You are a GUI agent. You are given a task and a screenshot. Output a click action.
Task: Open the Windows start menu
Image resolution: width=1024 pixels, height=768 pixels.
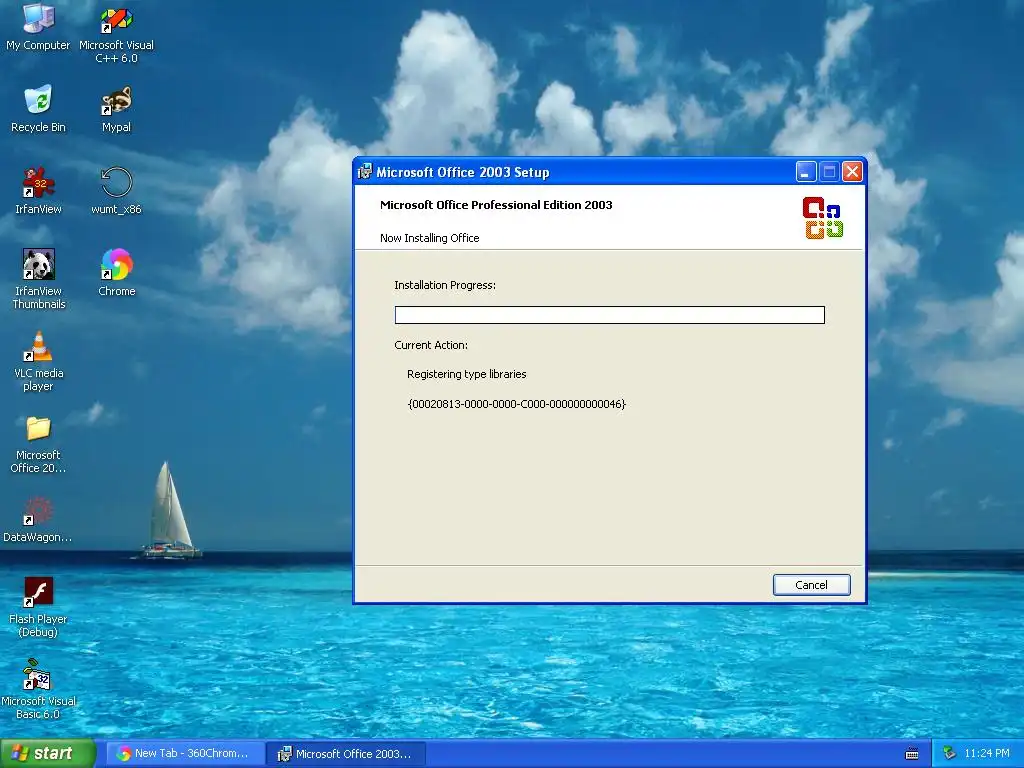coord(47,754)
